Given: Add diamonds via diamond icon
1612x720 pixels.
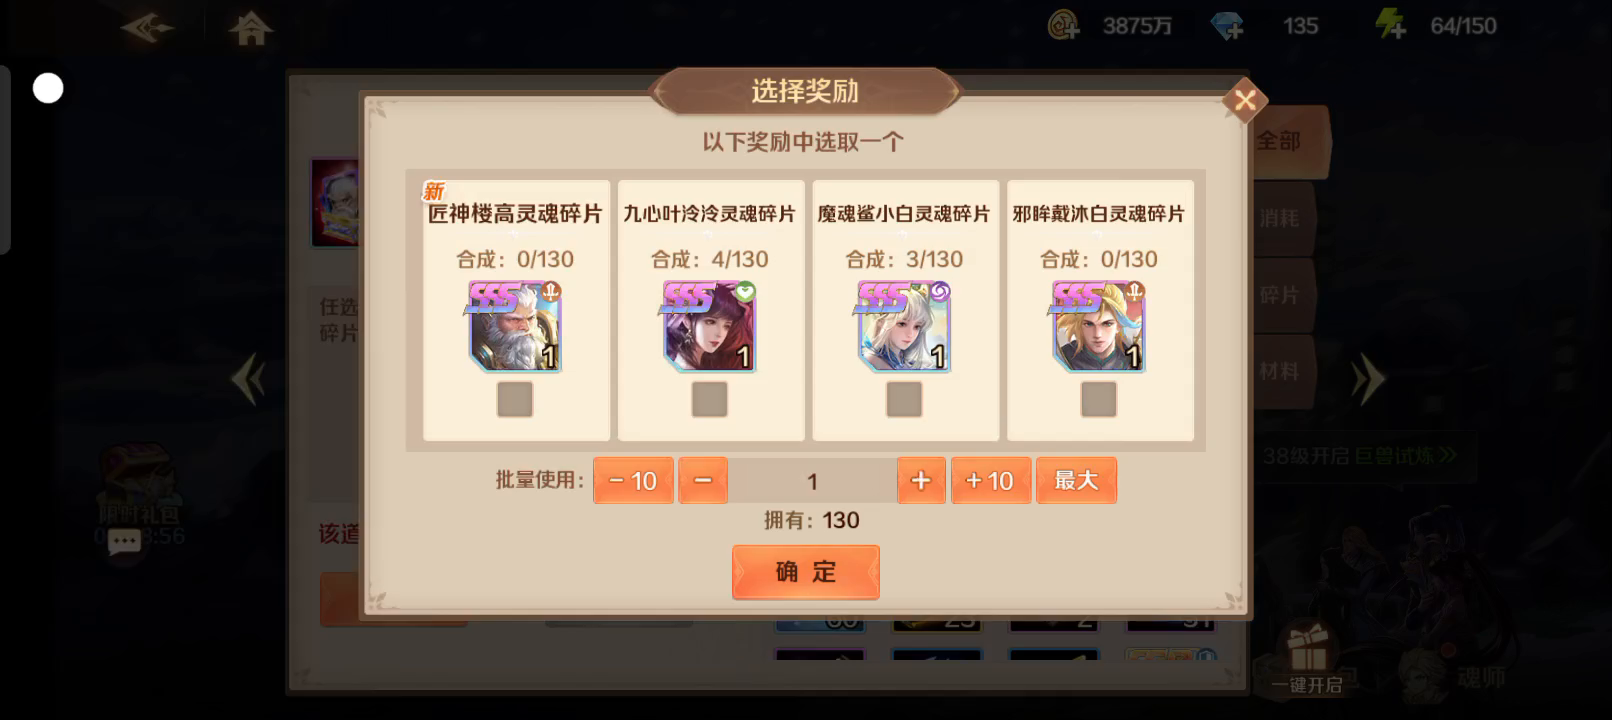Looking at the screenshot, I should (x=1227, y=25).
